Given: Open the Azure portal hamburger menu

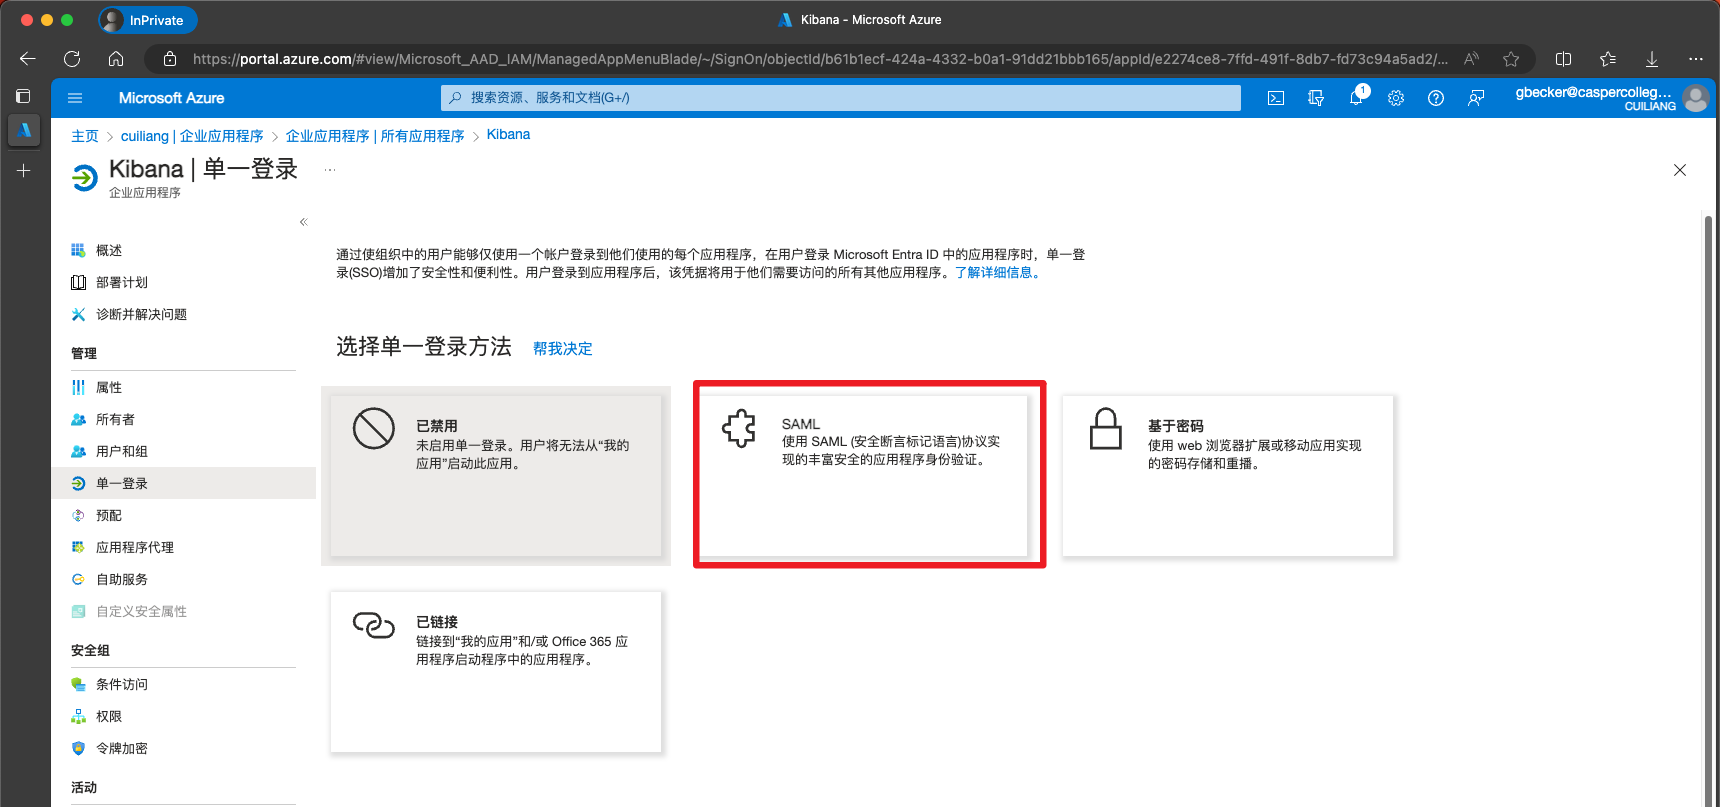Looking at the screenshot, I should coord(75,98).
